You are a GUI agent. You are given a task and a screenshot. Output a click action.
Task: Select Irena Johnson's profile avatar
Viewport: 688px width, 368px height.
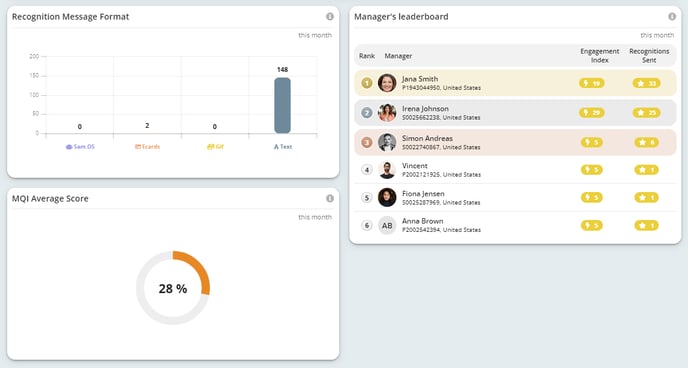(x=387, y=113)
